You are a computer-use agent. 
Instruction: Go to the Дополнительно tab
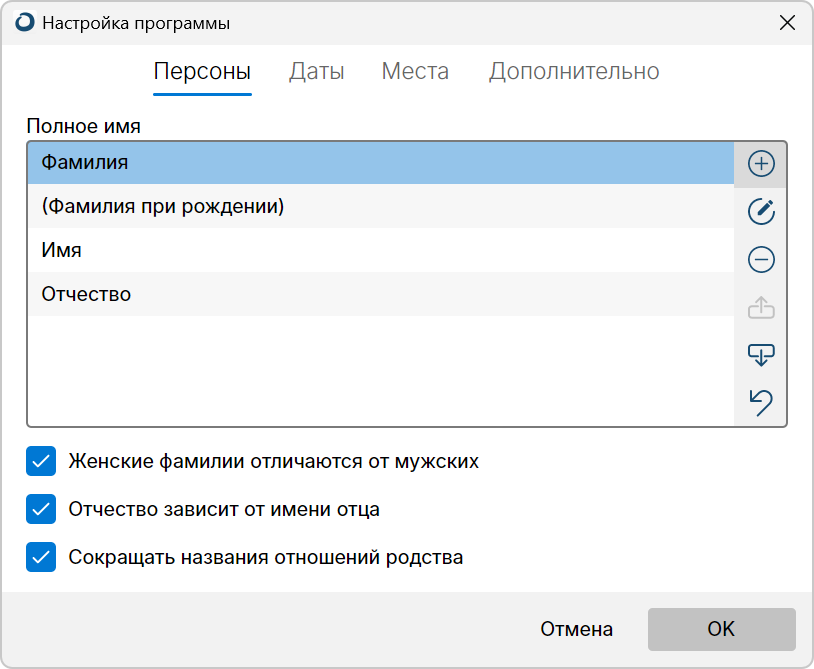pos(573,72)
